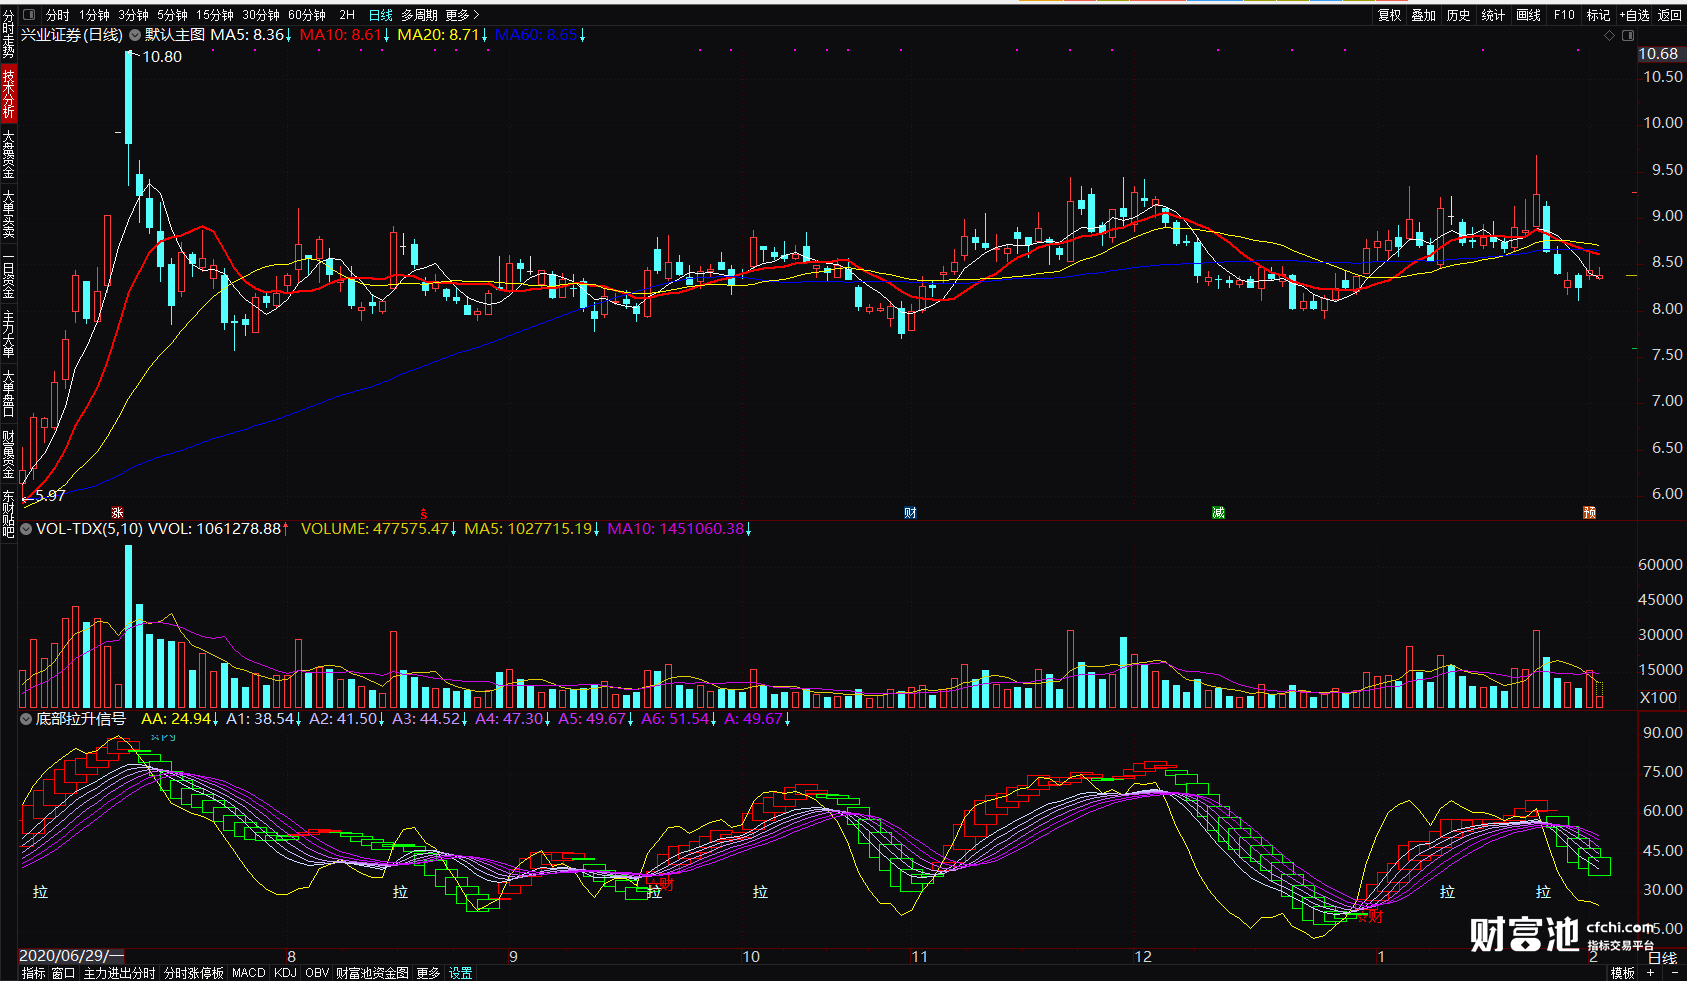Activate the 画线 drawing tool
Image resolution: width=1687 pixels, height=981 pixels.
[x=1528, y=15]
